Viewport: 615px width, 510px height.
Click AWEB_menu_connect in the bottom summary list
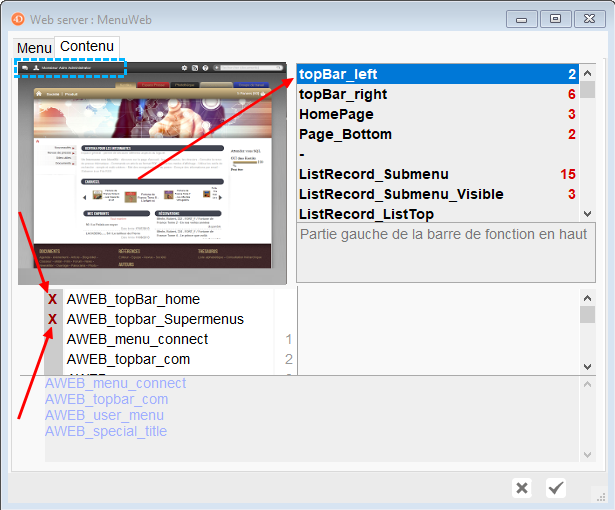[115, 383]
